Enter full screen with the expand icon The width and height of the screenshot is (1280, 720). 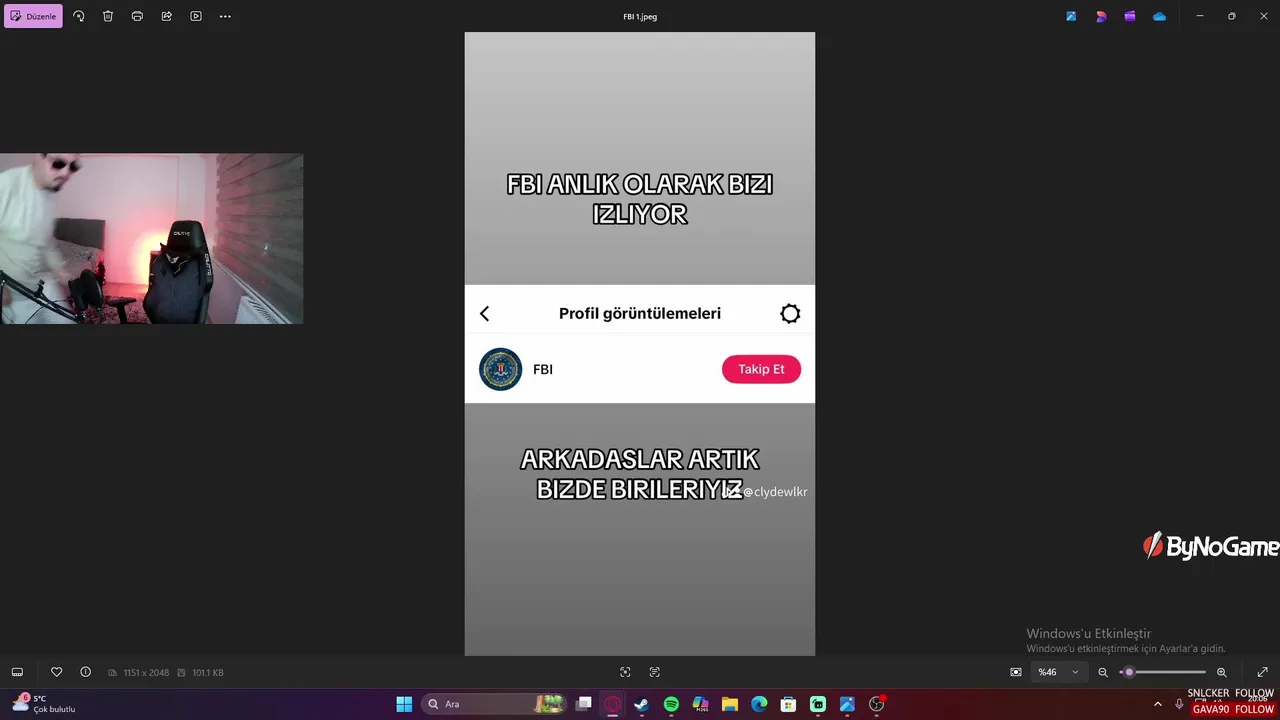[1262, 672]
